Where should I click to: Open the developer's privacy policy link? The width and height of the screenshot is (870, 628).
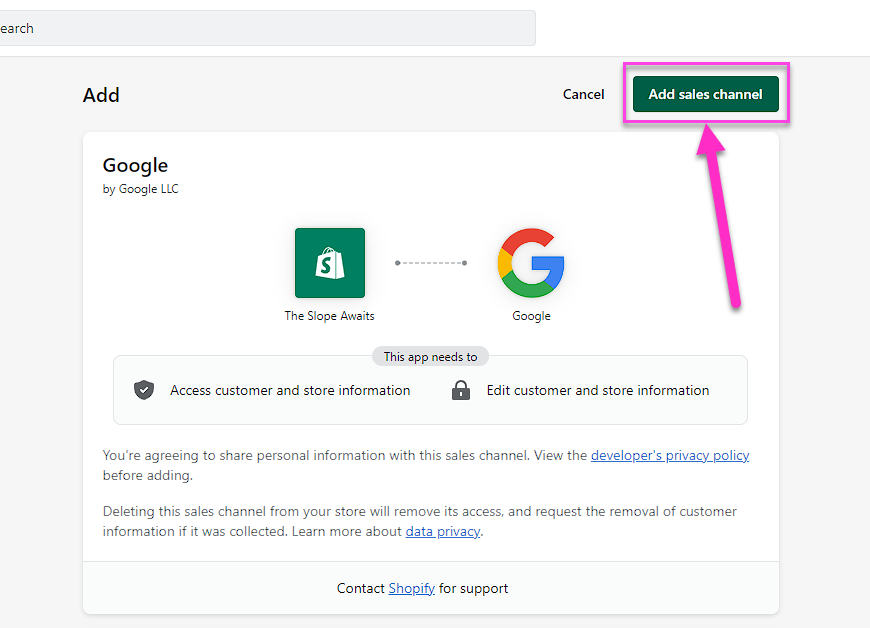click(x=670, y=455)
